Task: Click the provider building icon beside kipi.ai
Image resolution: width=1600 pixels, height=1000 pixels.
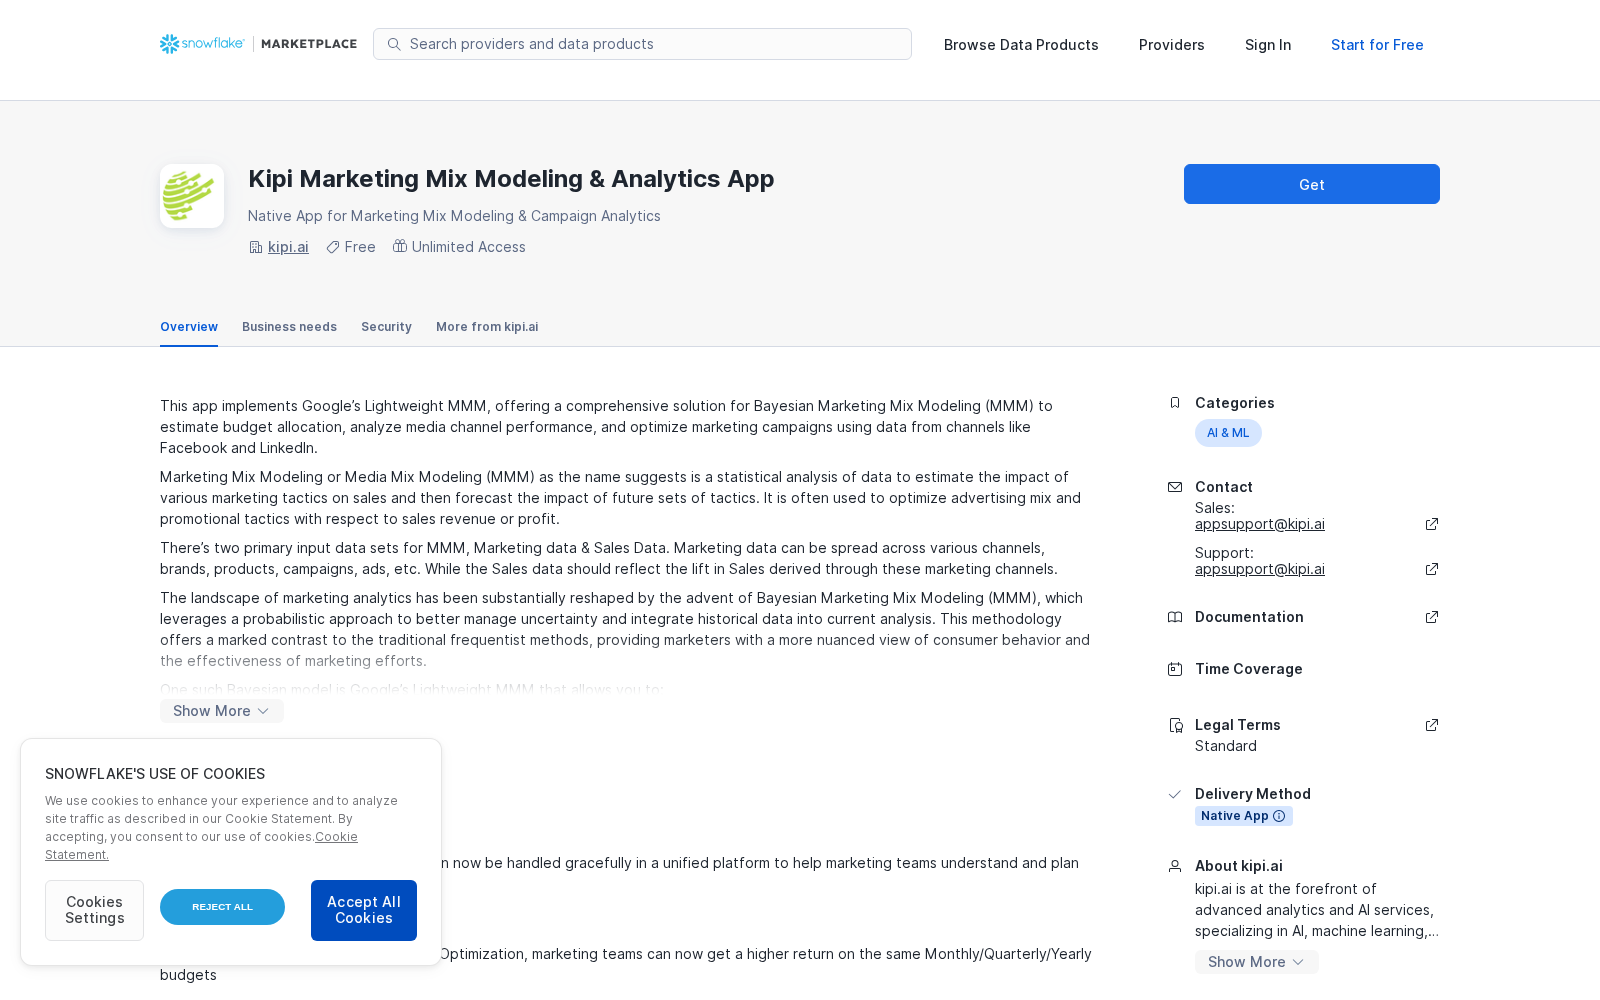Action: pyautogui.click(x=256, y=247)
